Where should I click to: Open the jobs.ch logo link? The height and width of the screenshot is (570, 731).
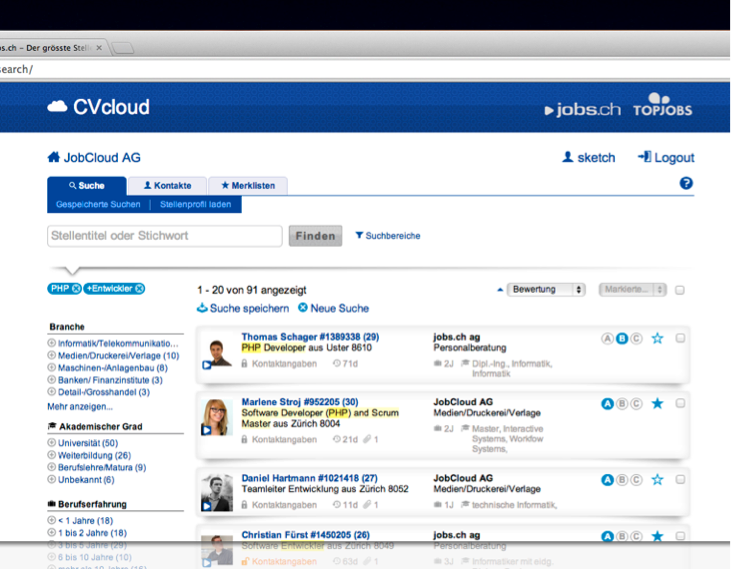[x=583, y=110]
